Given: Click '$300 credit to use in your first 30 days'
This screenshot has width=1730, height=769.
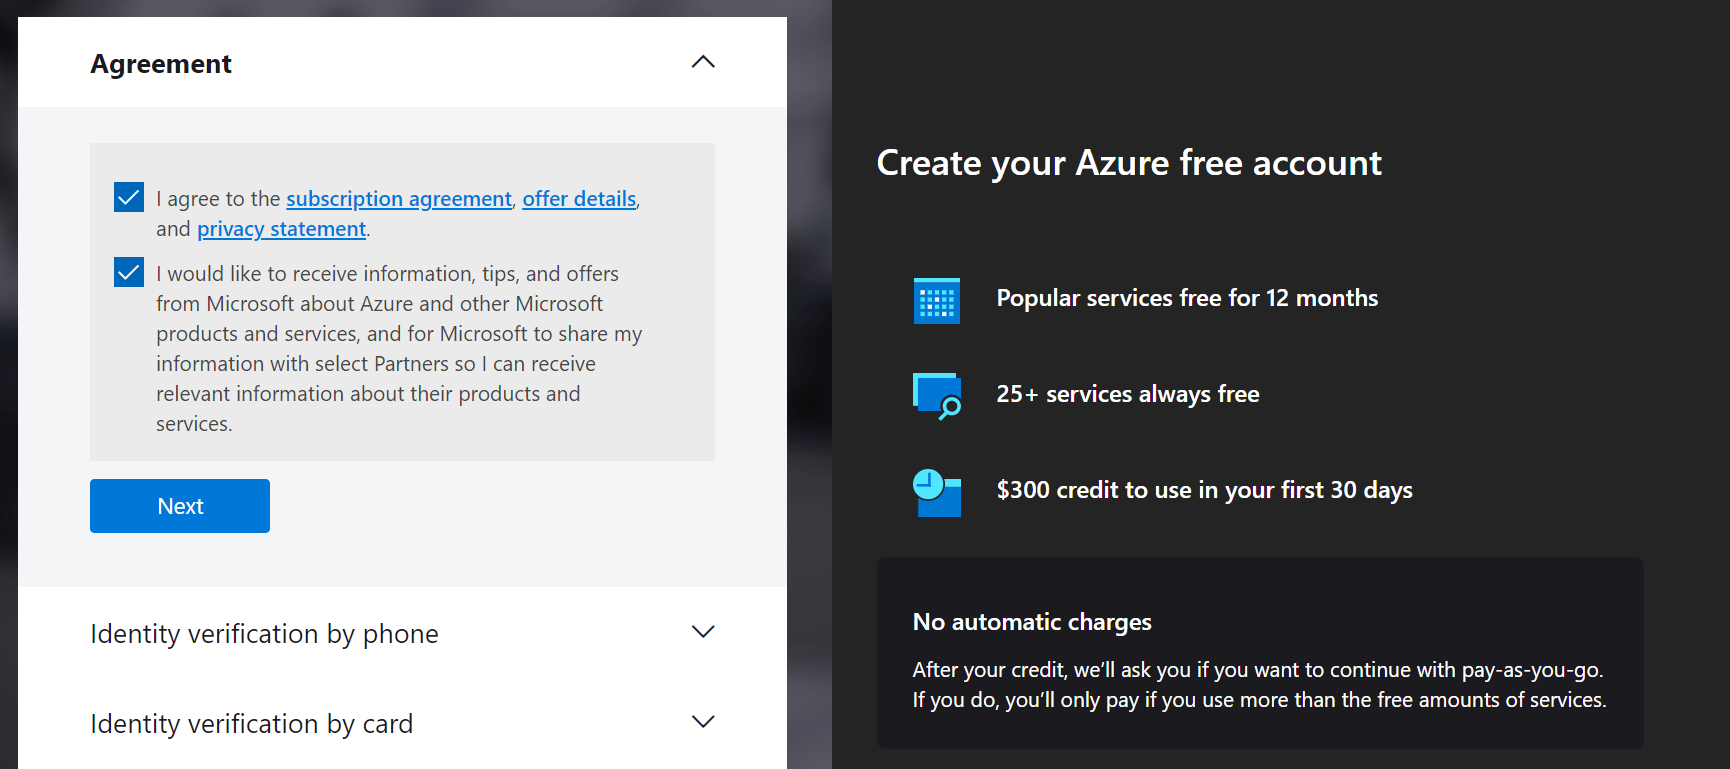Looking at the screenshot, I should [x=1204, y=490].
